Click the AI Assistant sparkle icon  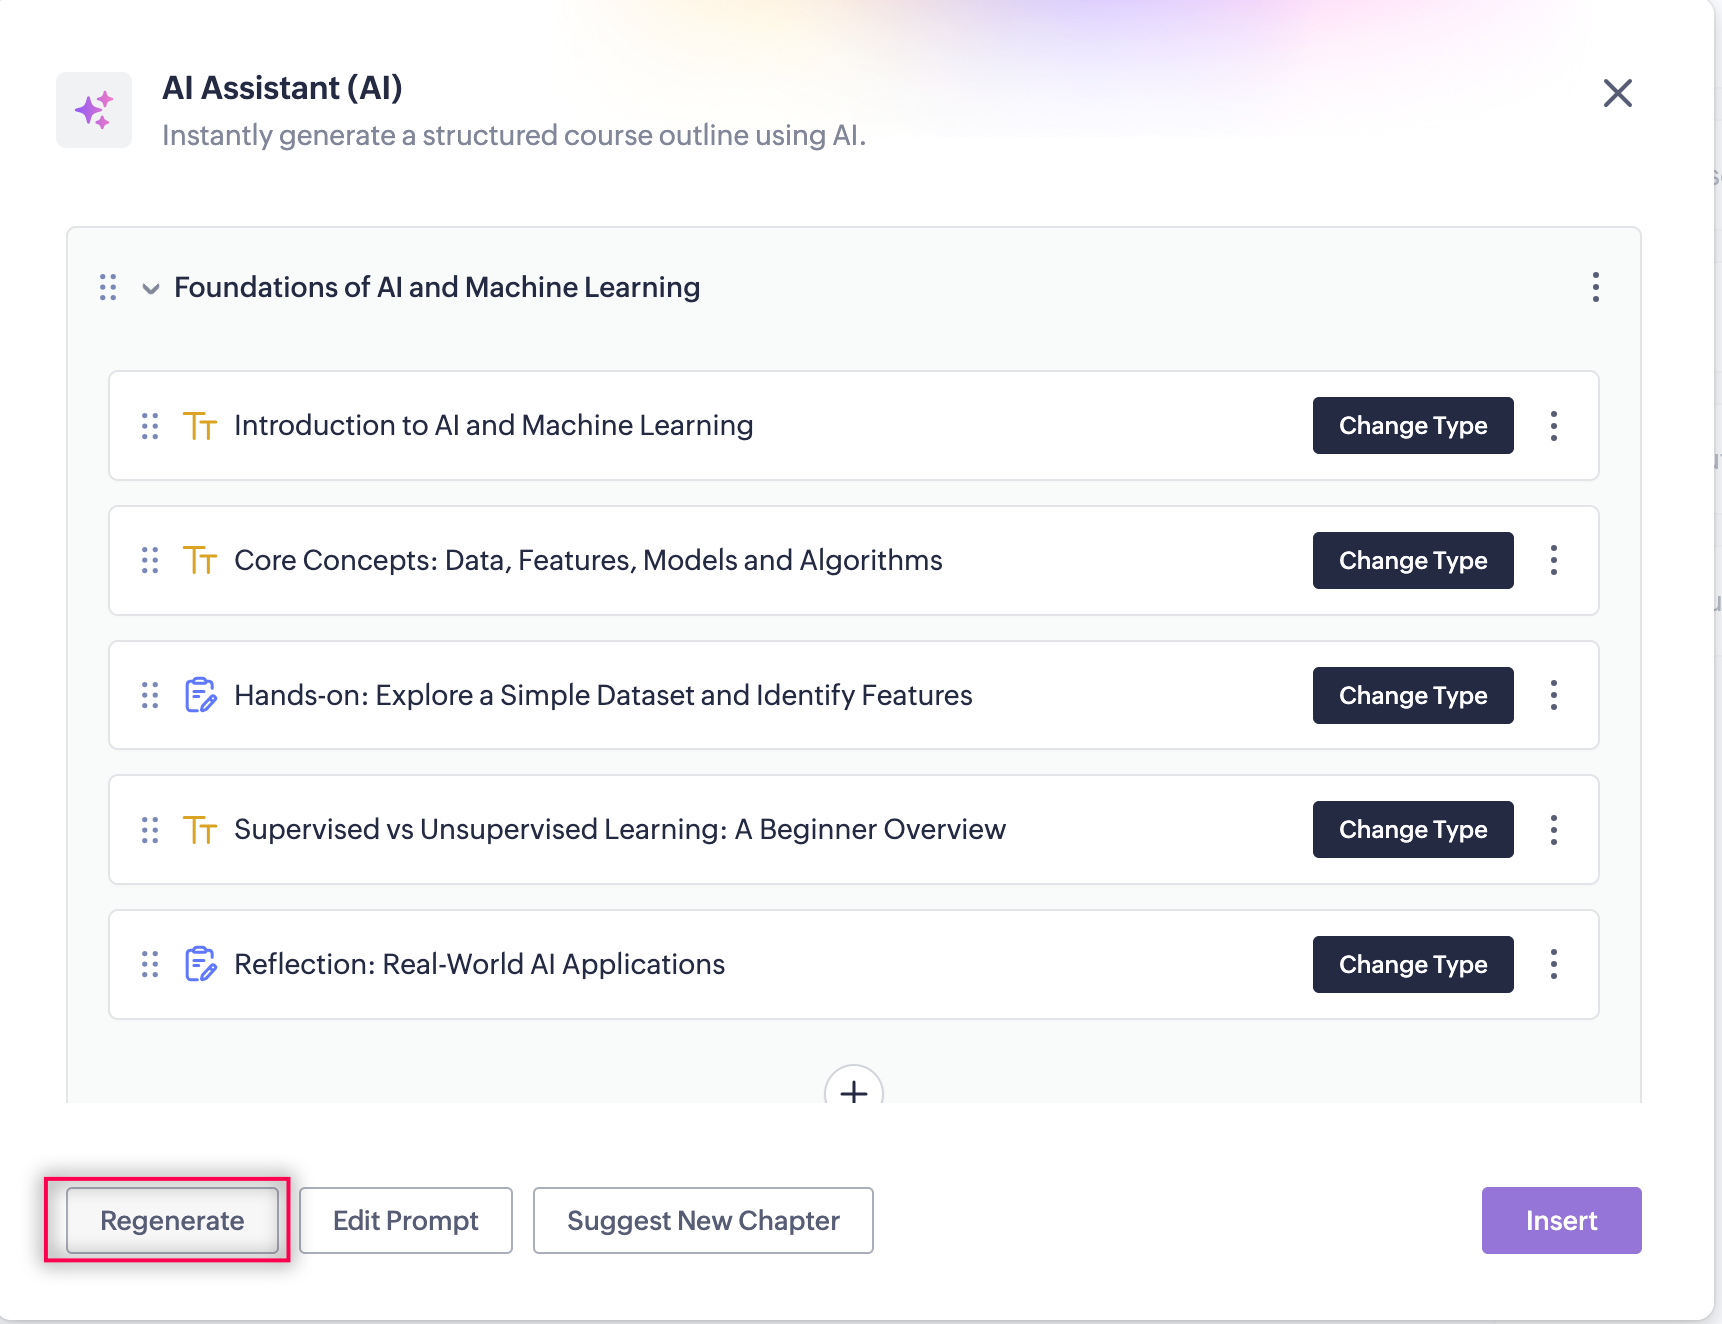pyautogui.click(x=94, y=110)
